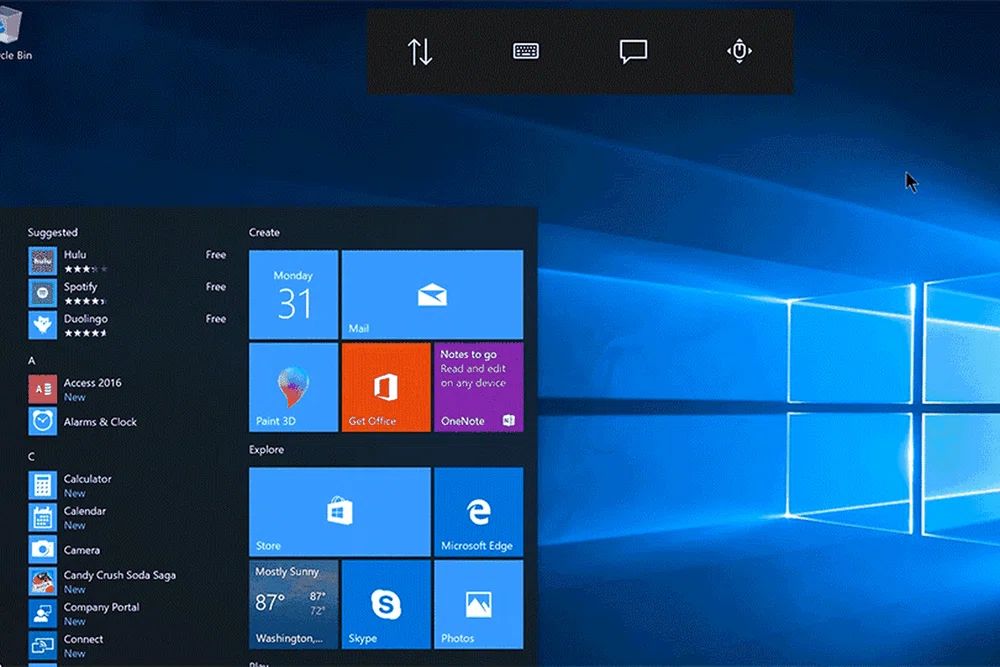Select Hulu in Suggested apps
1000x667 pixels.
pos(75,260)
